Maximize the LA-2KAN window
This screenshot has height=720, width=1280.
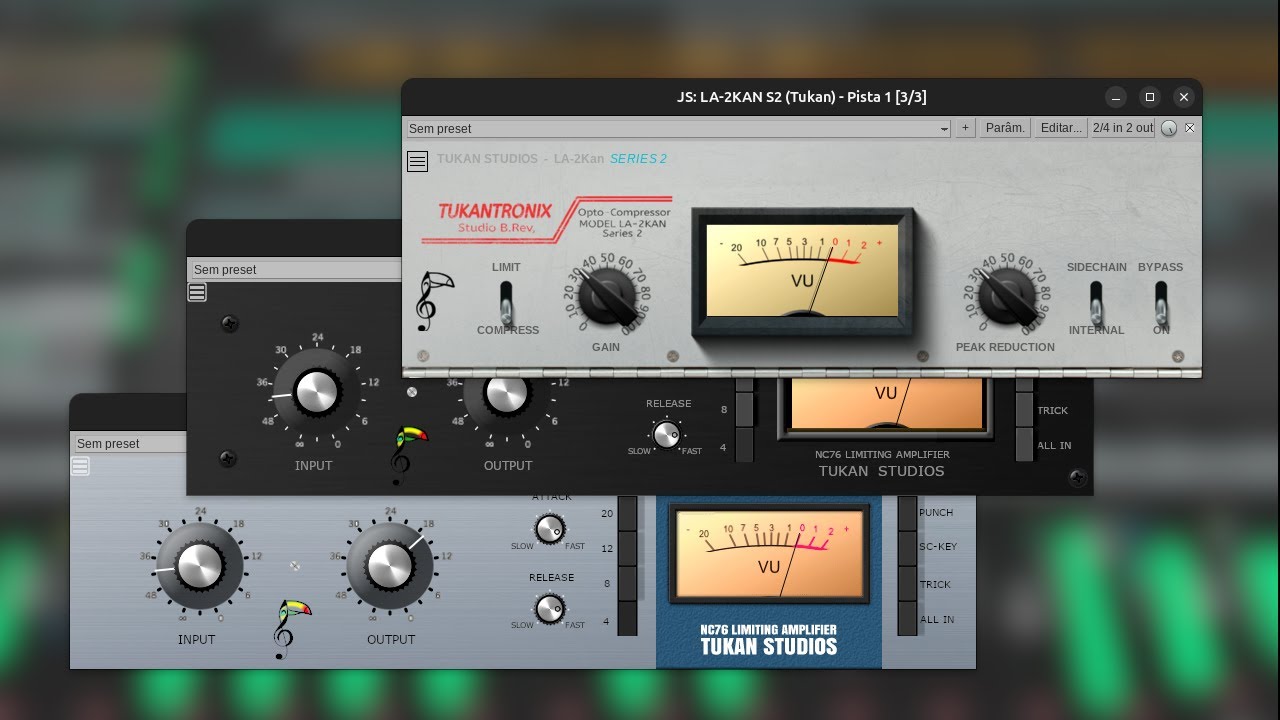click(x=1150, y=97)
